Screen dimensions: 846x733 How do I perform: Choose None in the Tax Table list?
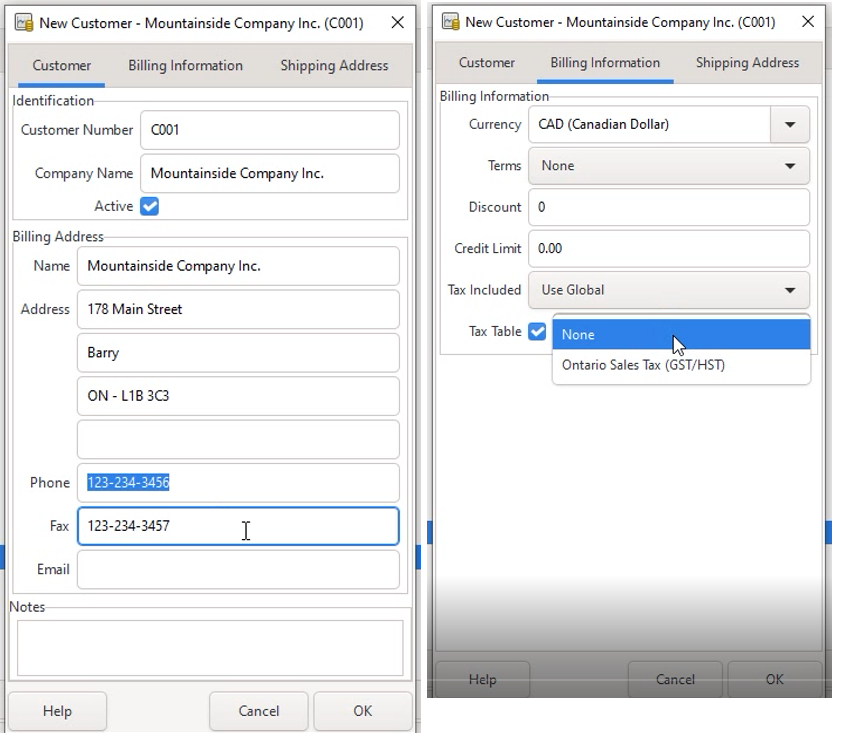coord(680,335)
